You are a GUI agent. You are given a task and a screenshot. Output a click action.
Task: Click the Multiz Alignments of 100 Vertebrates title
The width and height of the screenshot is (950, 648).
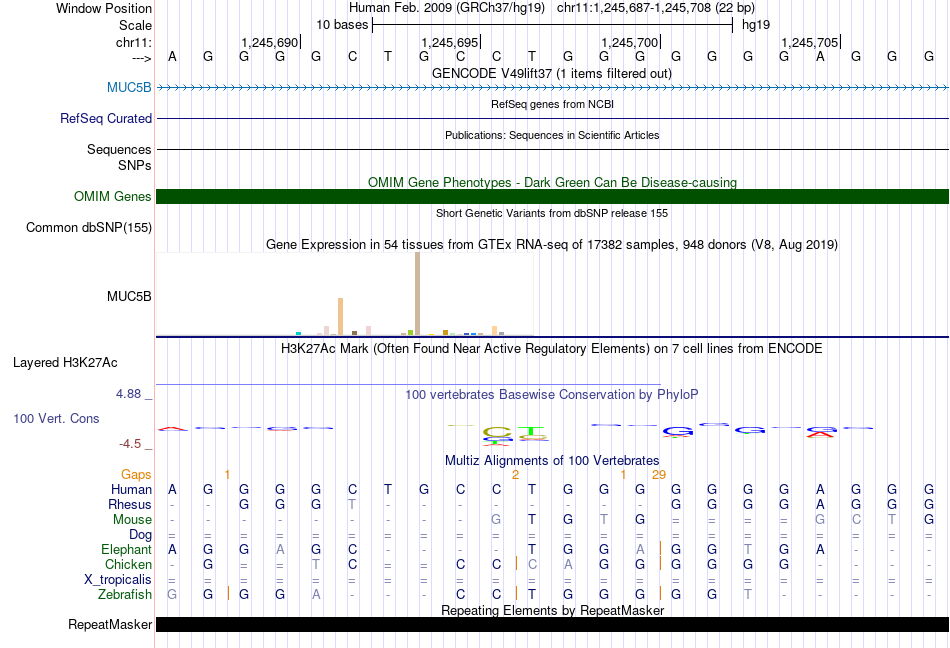(552, 460)
